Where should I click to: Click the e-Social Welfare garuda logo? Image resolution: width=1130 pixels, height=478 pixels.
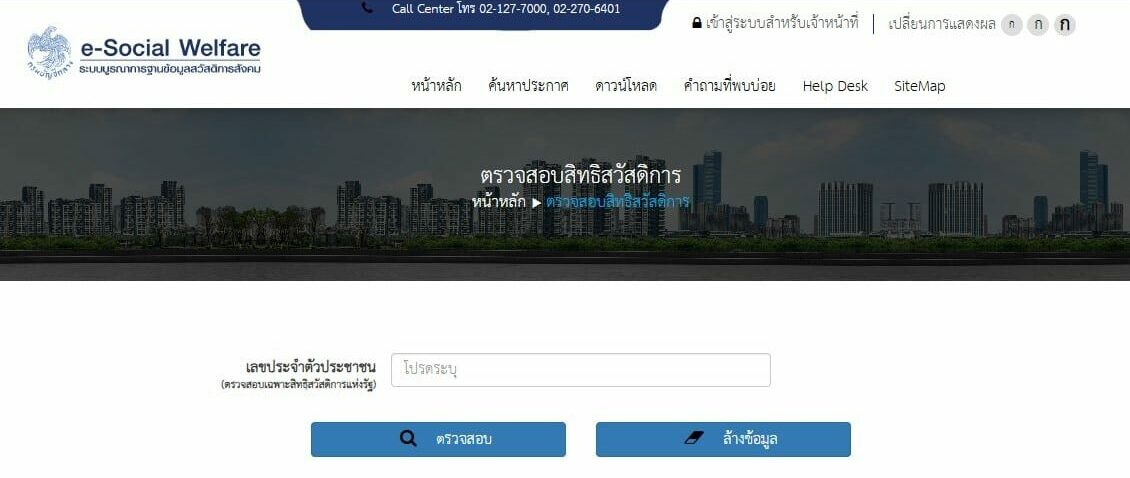[50, 52]
